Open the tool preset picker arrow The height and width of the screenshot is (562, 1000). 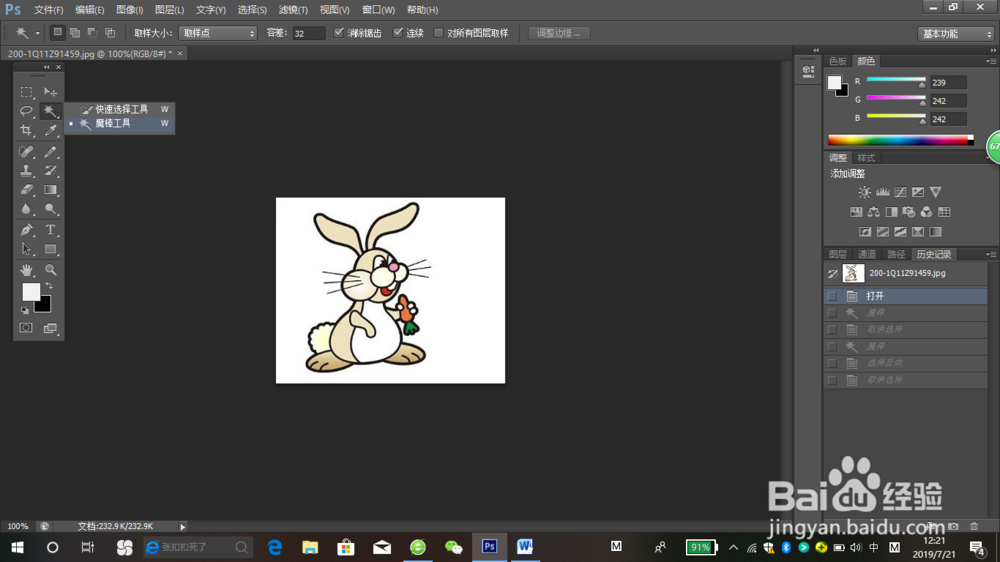(x=38, y=33)
